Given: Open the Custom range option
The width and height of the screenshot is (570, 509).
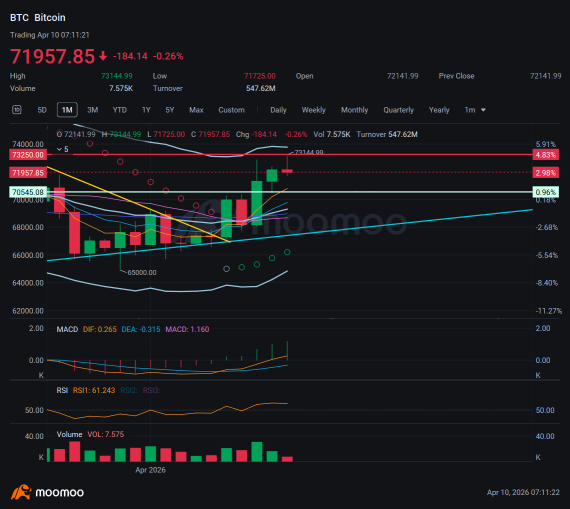Looking at the screenshot, I should tap(231, 110).
